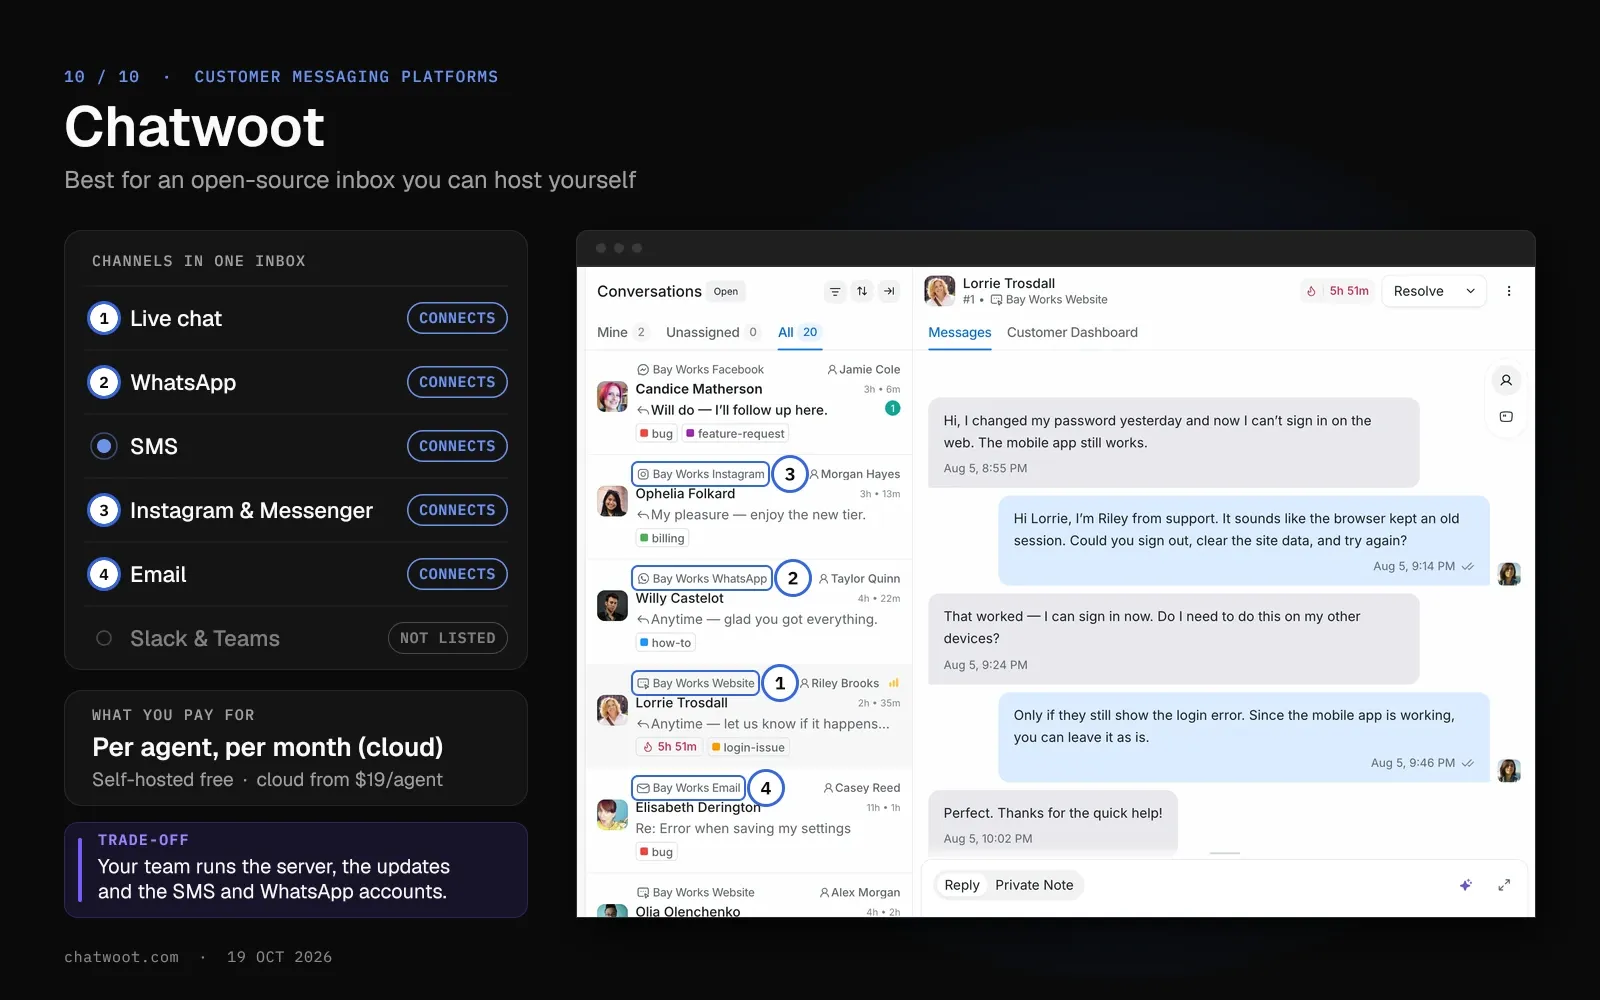Collapse the conversation list panel icon
The width and height of the screenshot is (1600, 1000).
pos(889,292)
